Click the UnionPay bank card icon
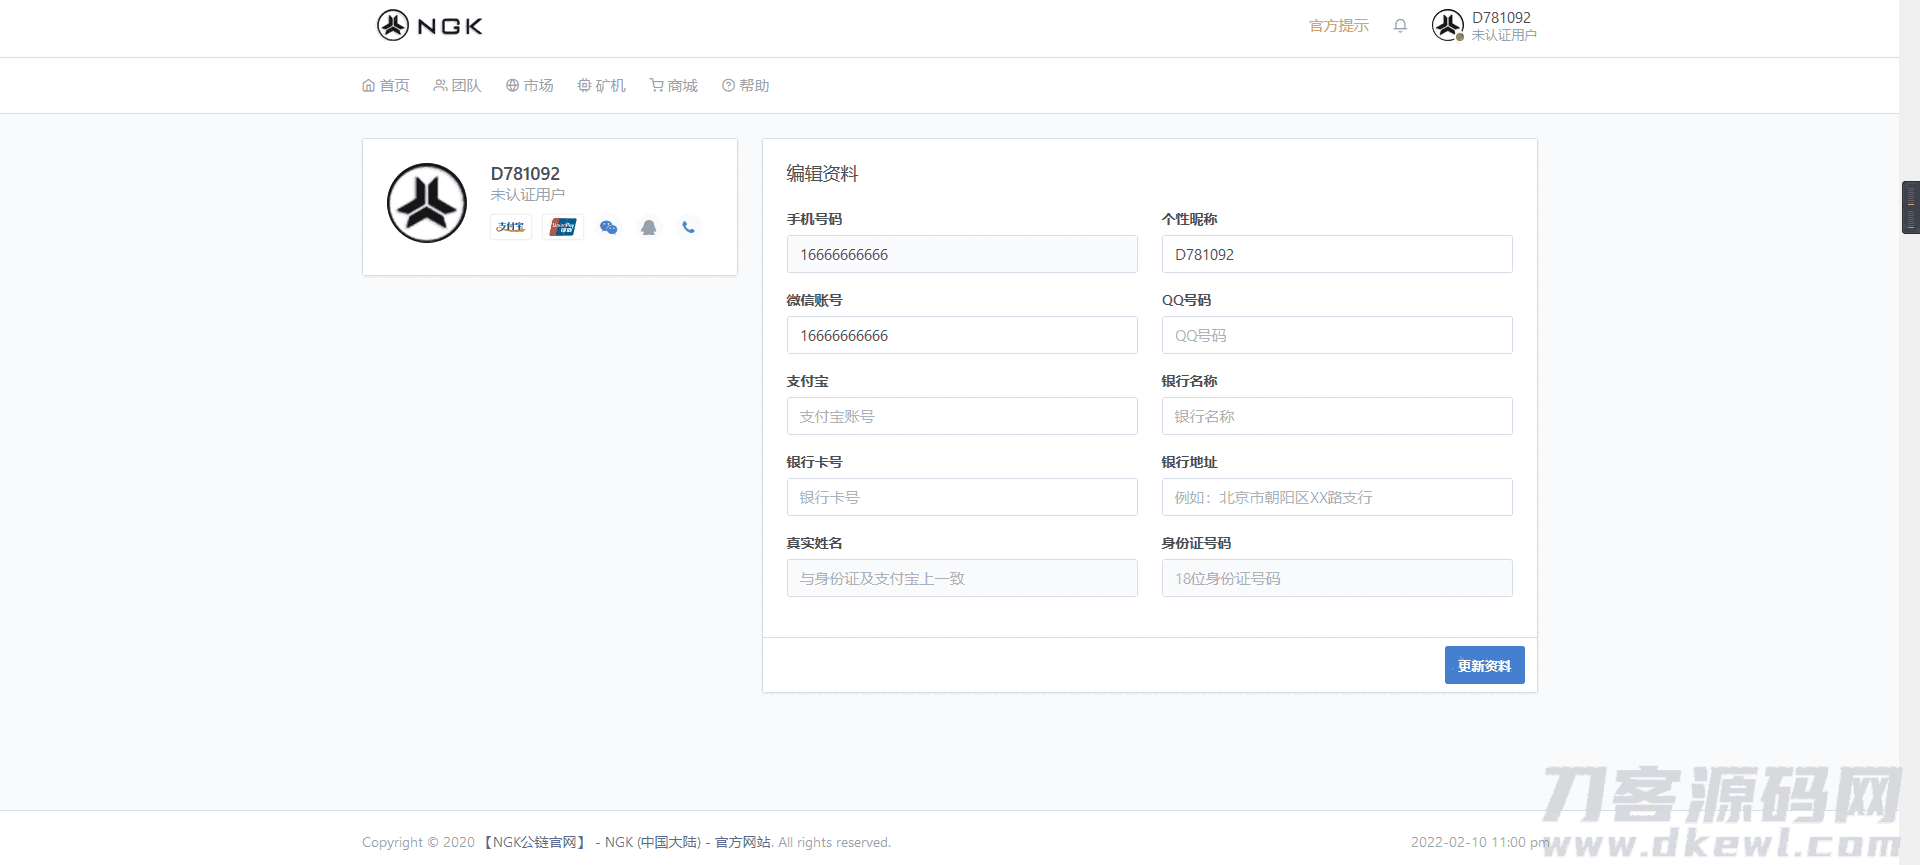 pos(563,227)
